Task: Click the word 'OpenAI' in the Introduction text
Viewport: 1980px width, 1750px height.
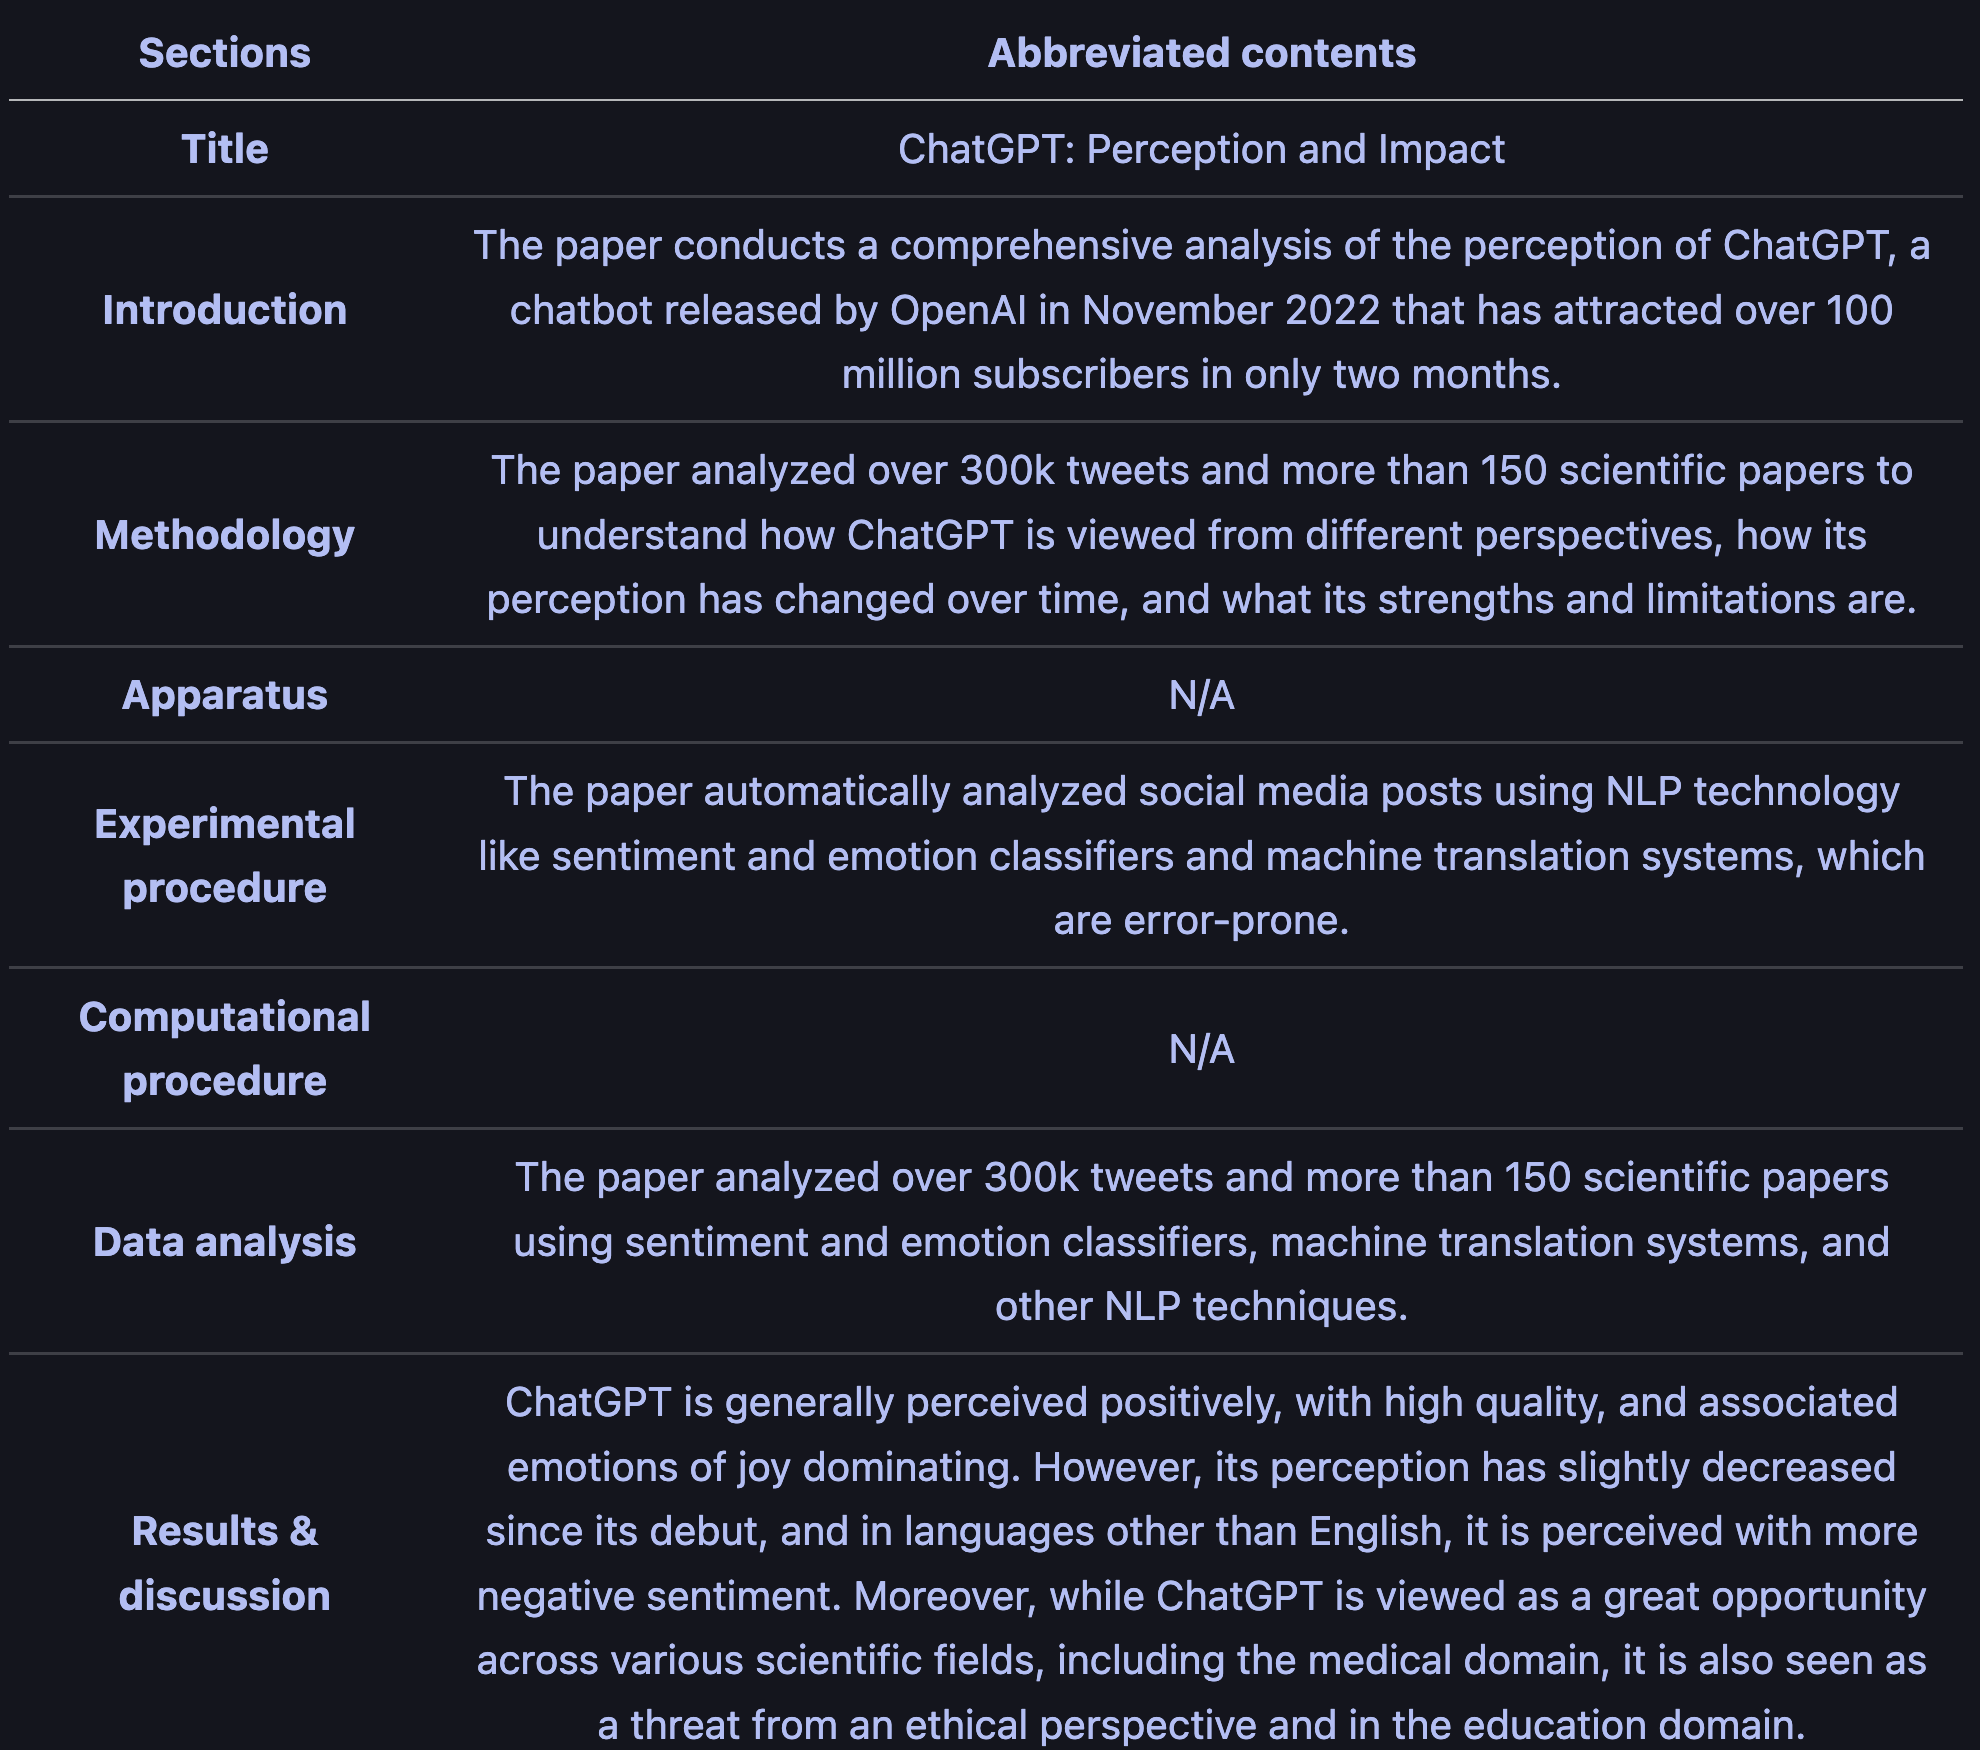Action: click(957, 310)
